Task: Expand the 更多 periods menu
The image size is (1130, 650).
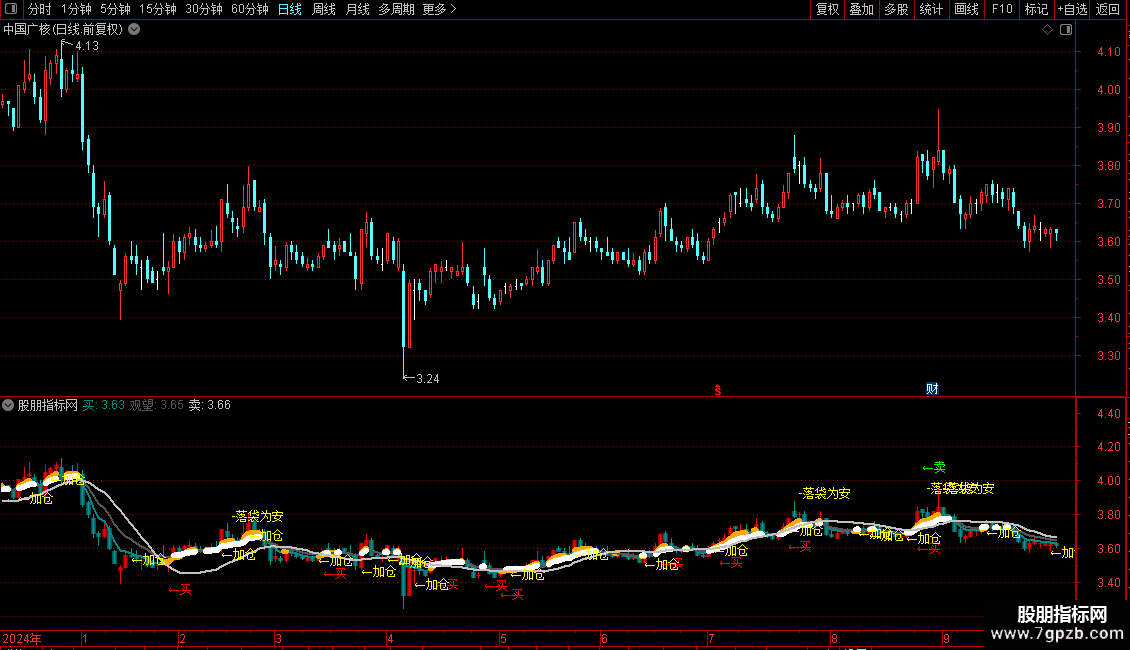Action: pos(440,9)
